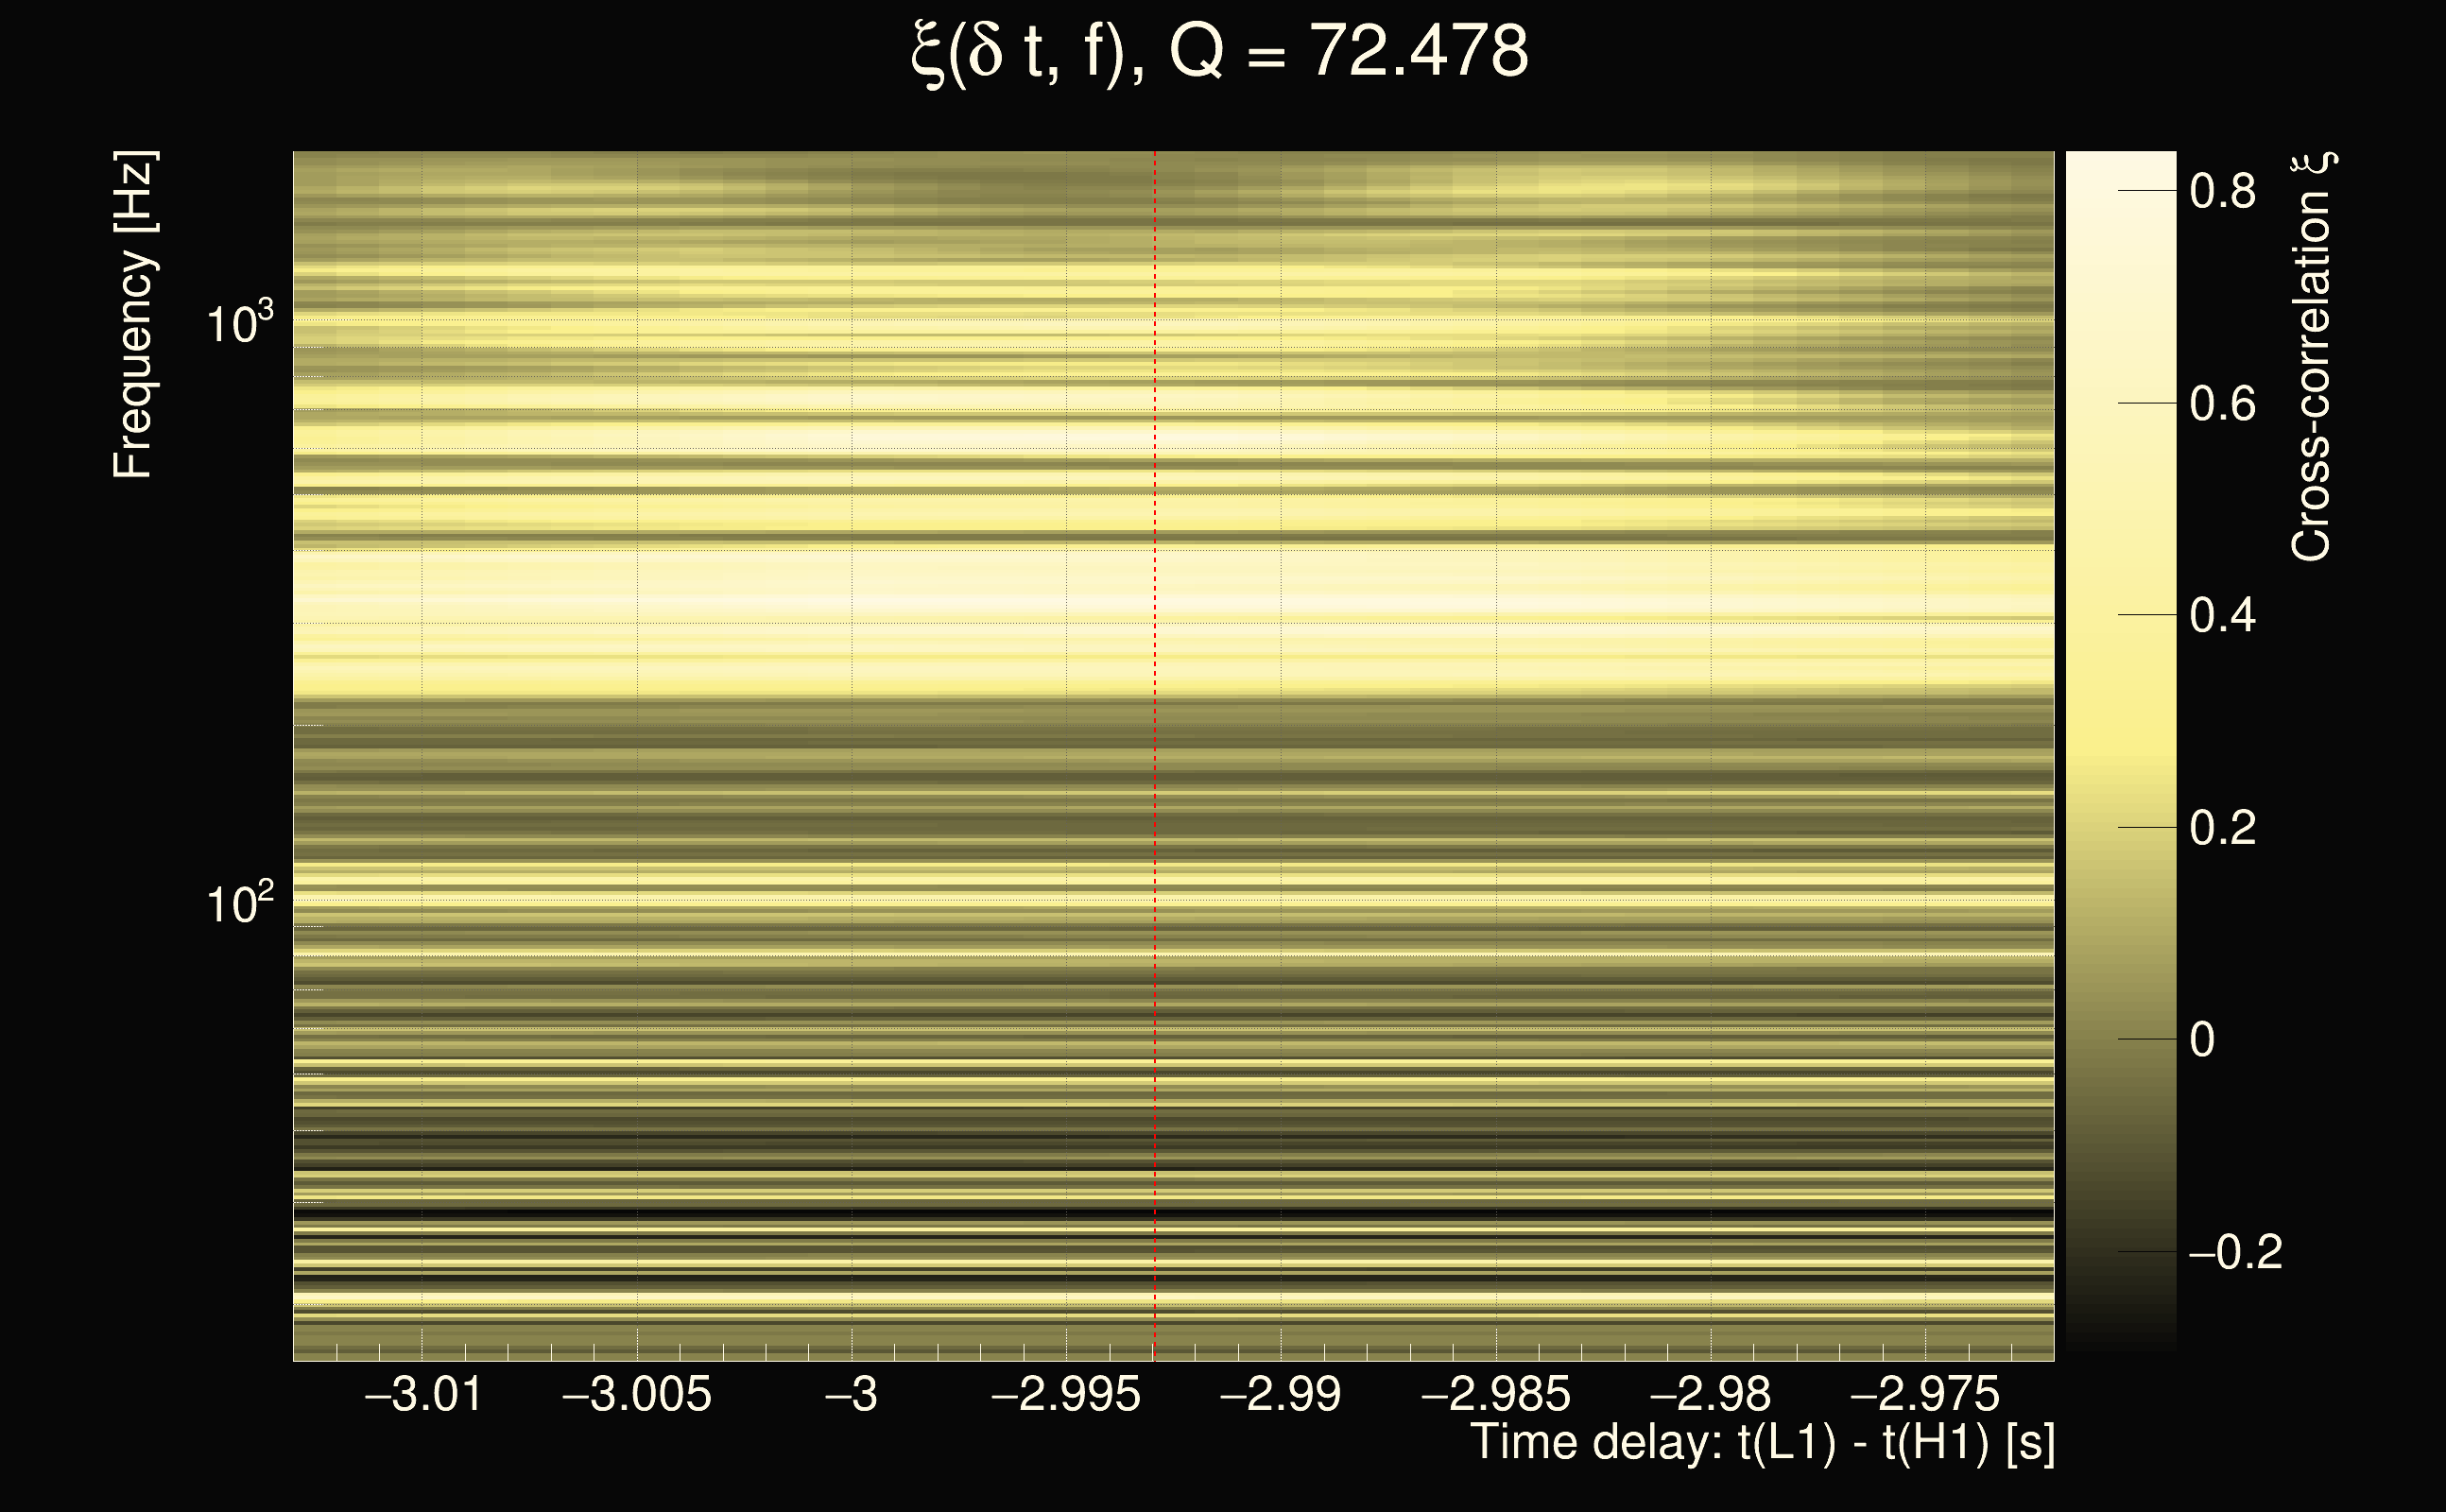
Task: Click the 0.2 tick on colorbar
Action: pos(2222,828)
